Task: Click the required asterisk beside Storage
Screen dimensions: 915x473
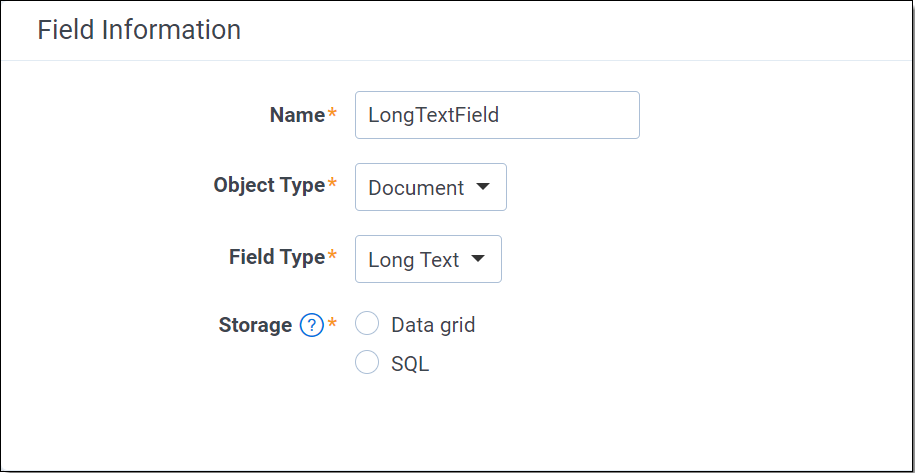Action: [x=332, y=323]
